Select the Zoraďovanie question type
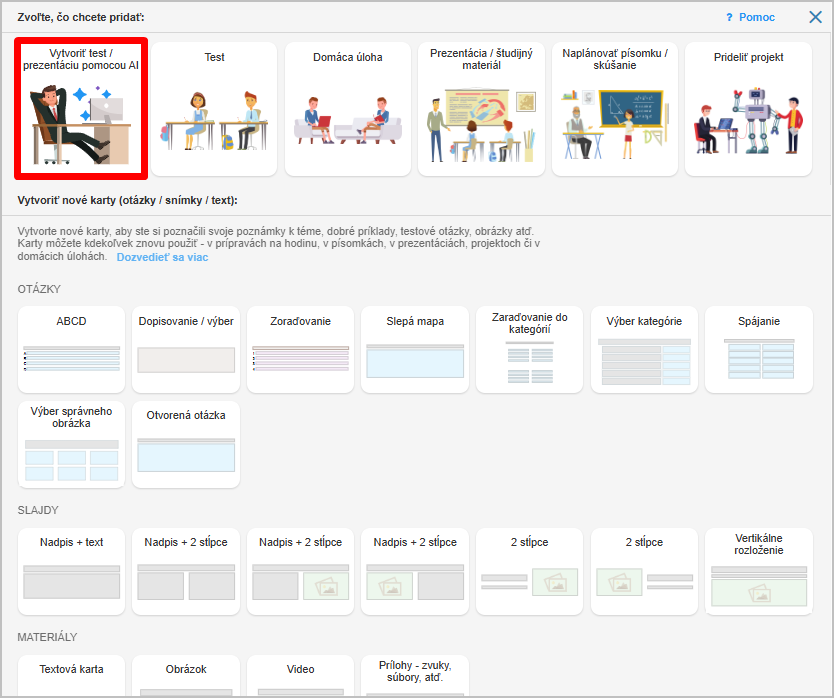Screen dimensions: 834x698 [300, 349]
